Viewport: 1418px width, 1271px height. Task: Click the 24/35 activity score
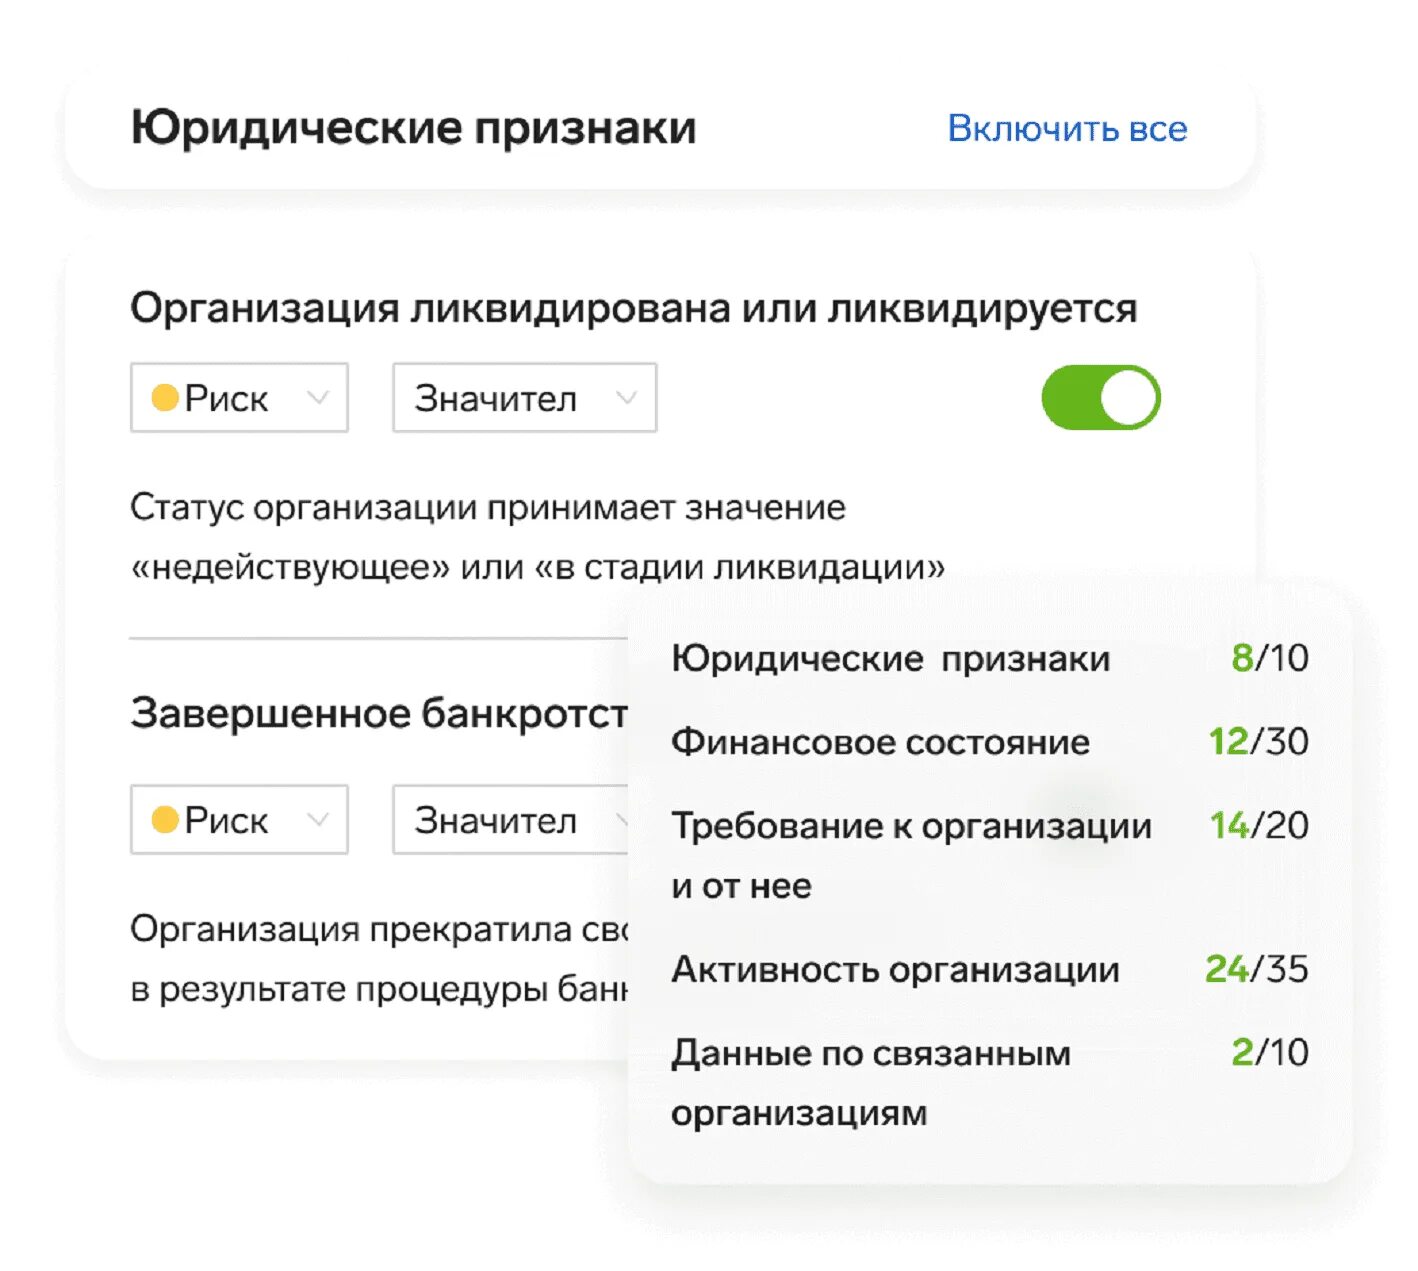tap(1256, 969)
